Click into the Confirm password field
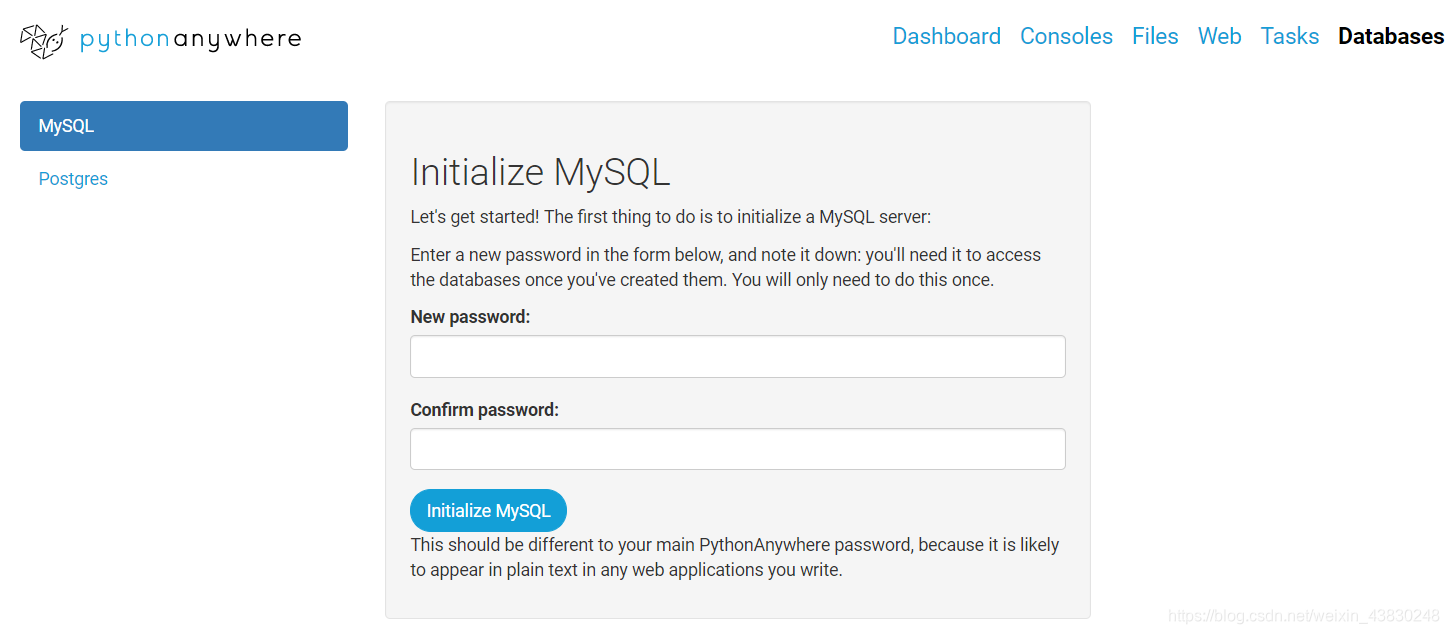 (x=737, y=449)
